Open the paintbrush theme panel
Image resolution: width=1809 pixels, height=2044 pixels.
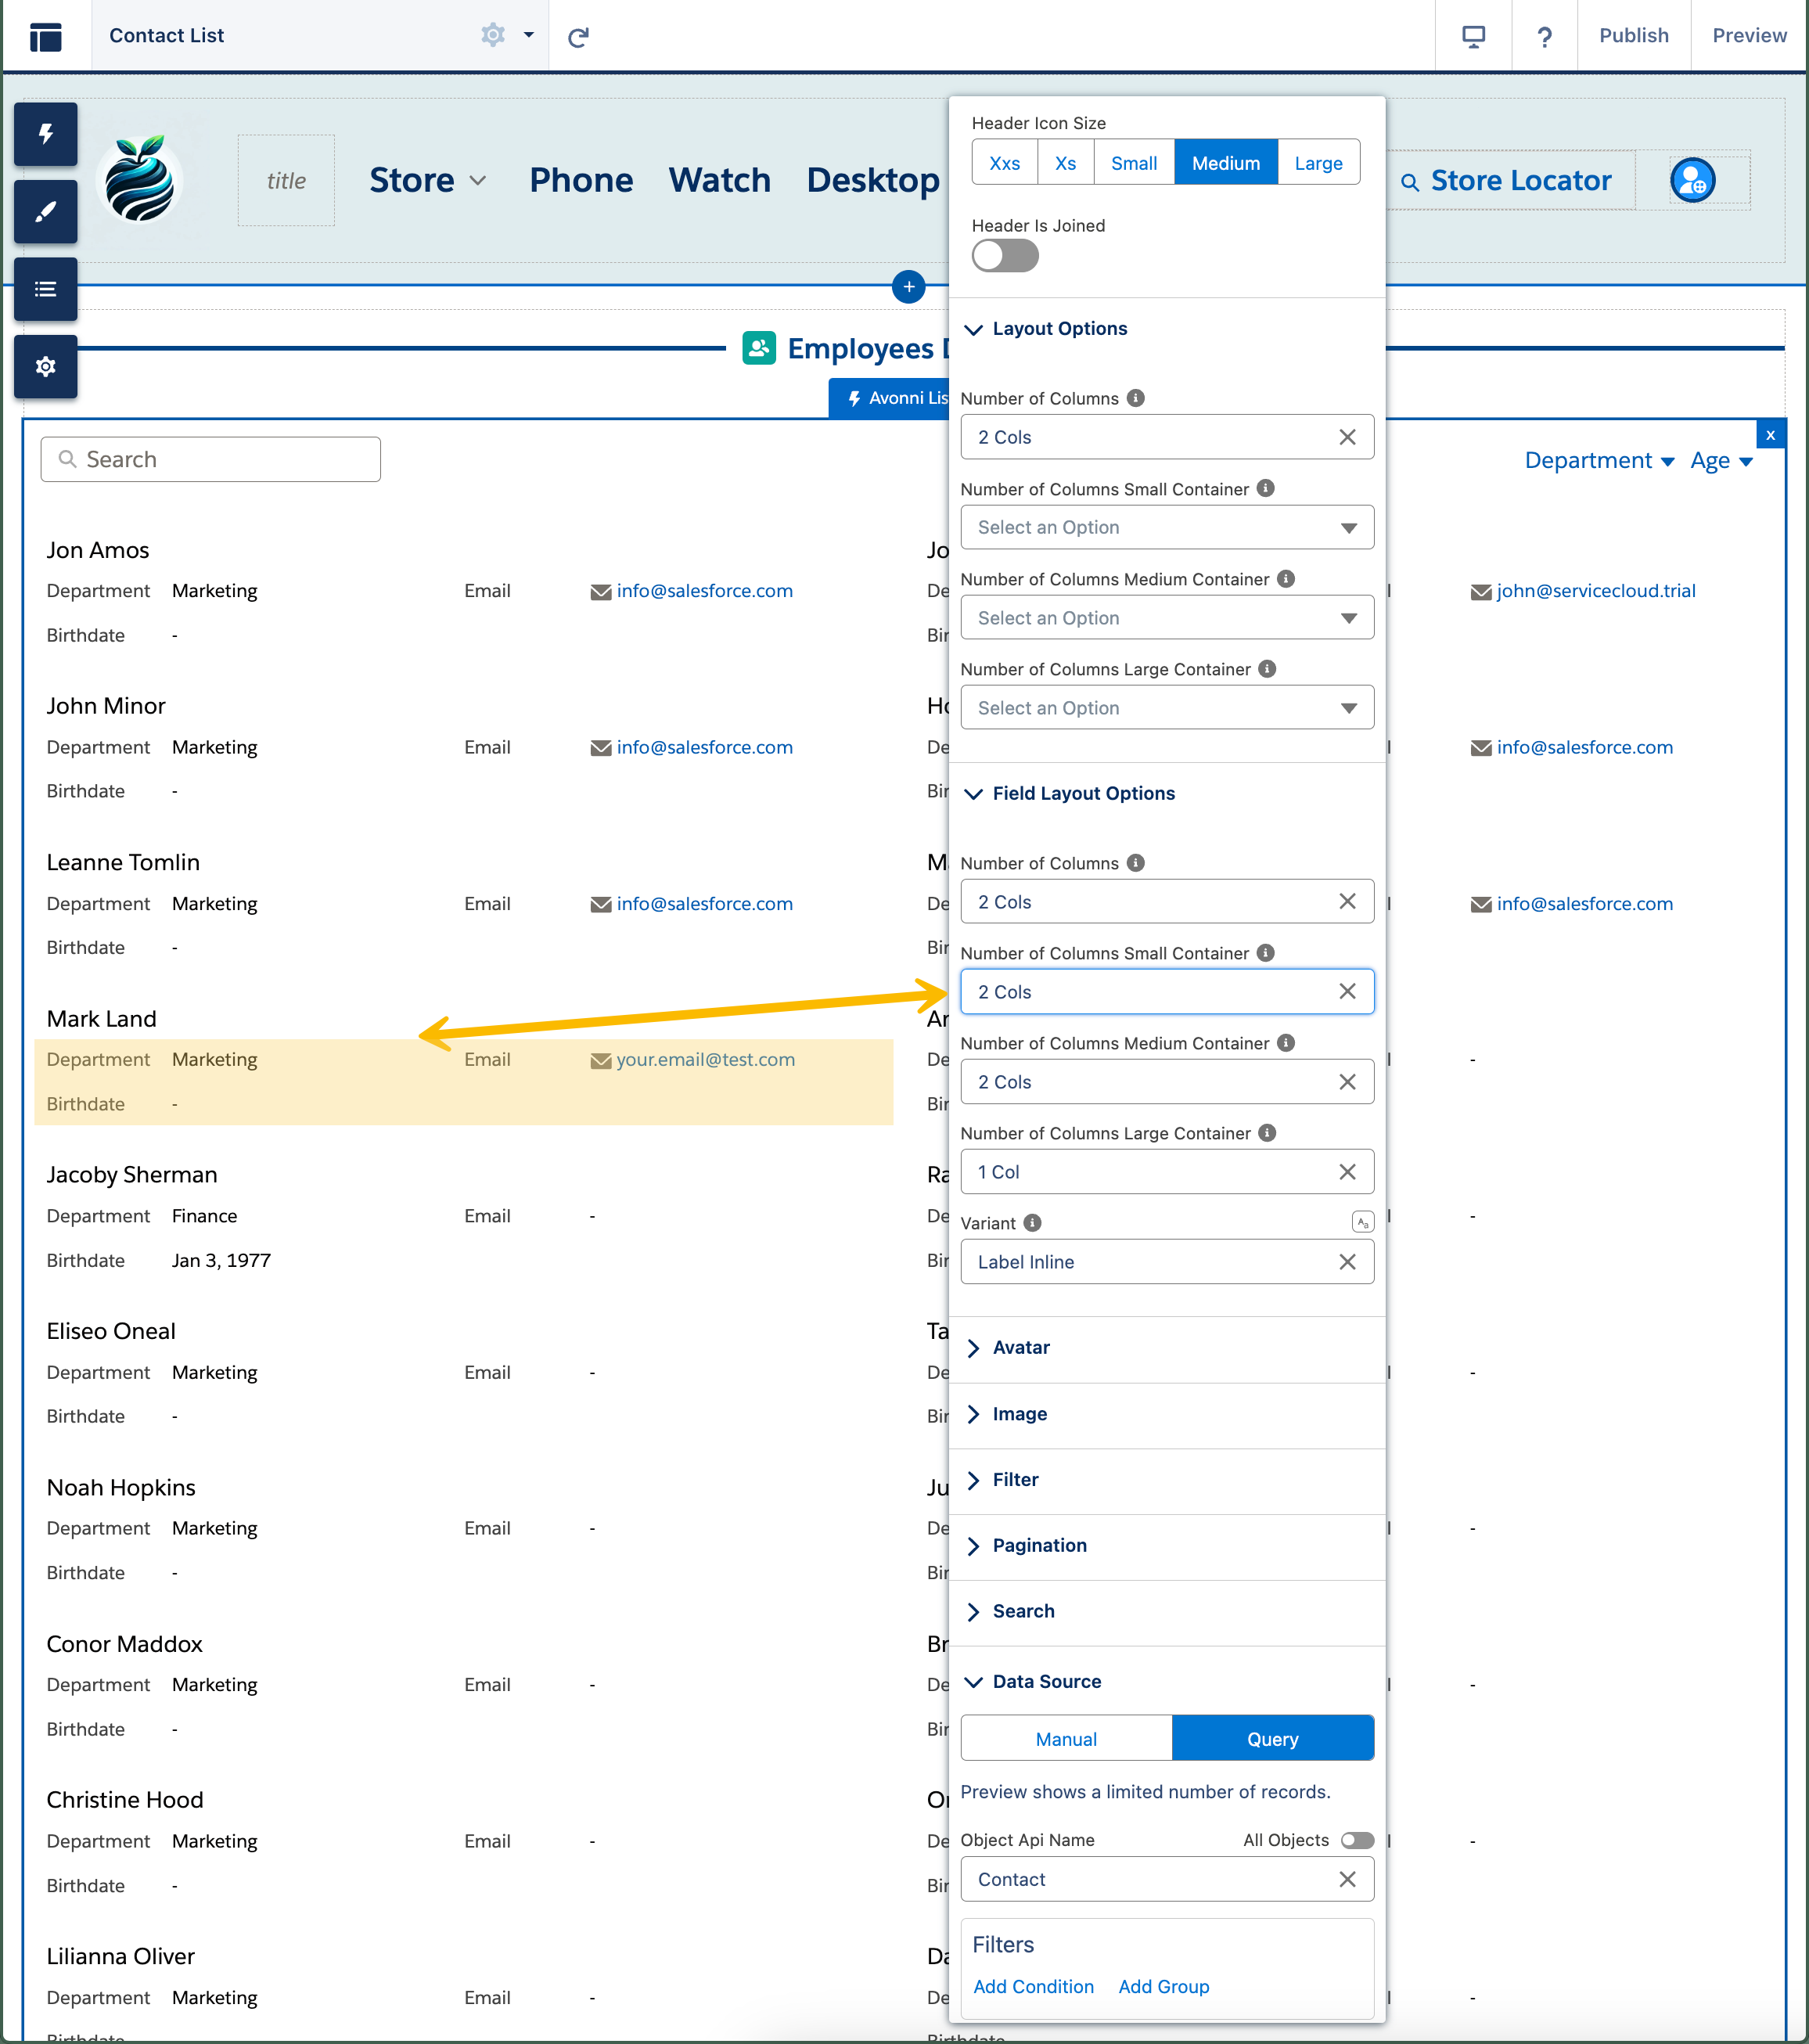(x=45, y=212)
